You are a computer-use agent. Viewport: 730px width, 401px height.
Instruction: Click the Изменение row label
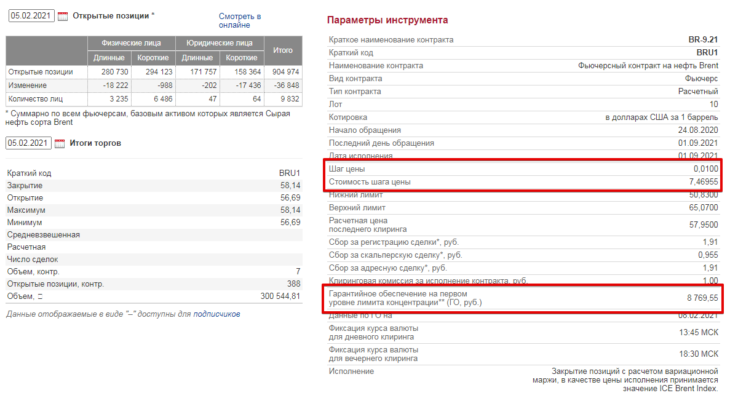pos(27,86)
